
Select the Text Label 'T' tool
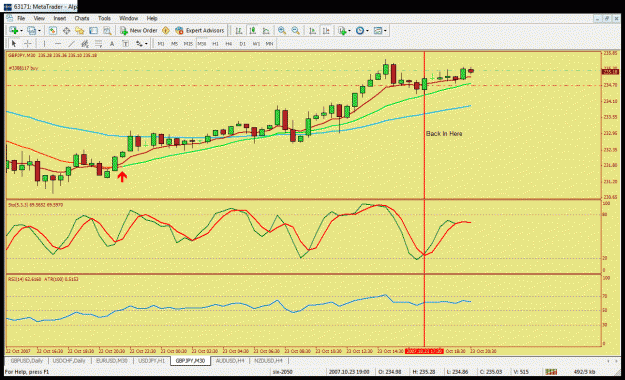126,43
